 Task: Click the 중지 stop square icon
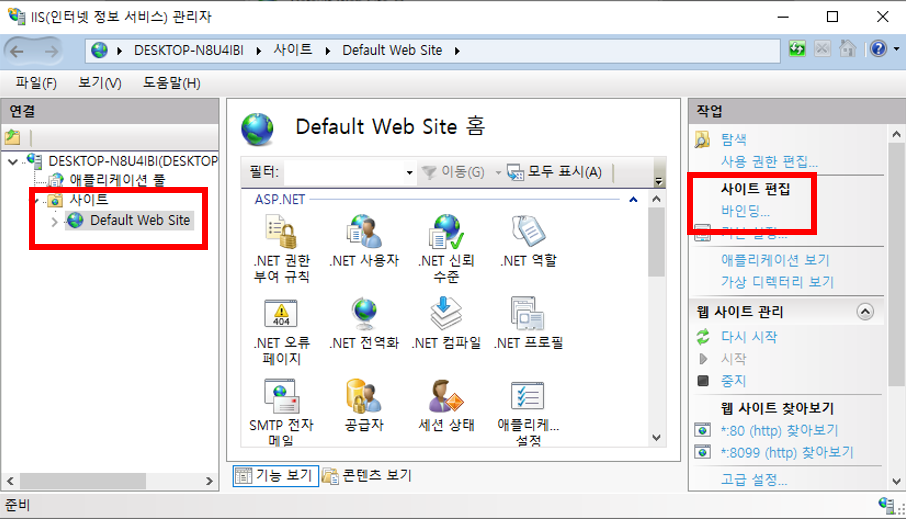point(703,381)
